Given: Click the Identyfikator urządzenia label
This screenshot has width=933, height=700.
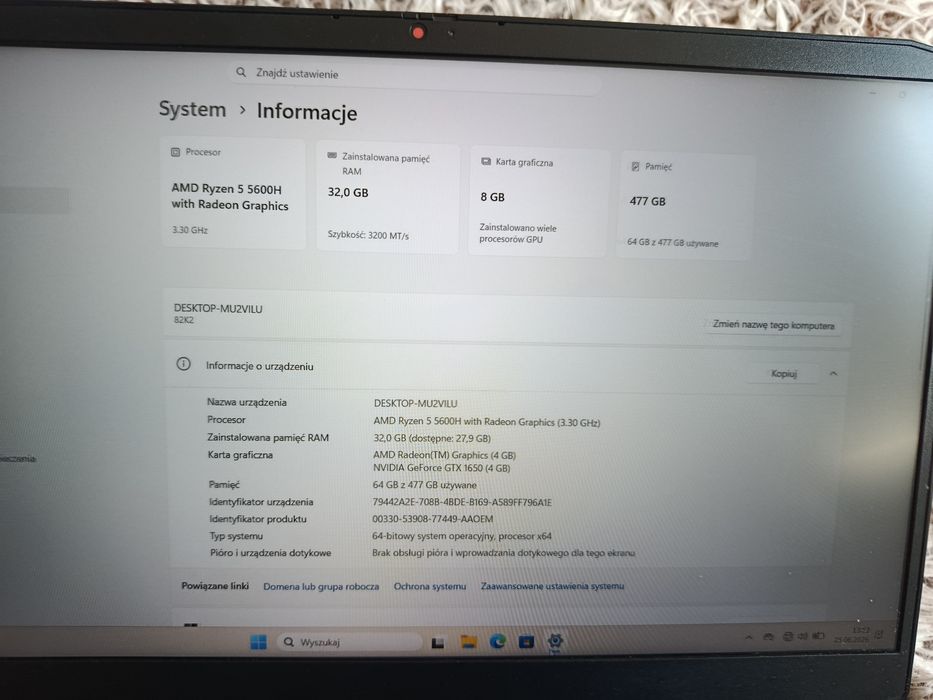Looking at the screenshot, I should [261, 502].
